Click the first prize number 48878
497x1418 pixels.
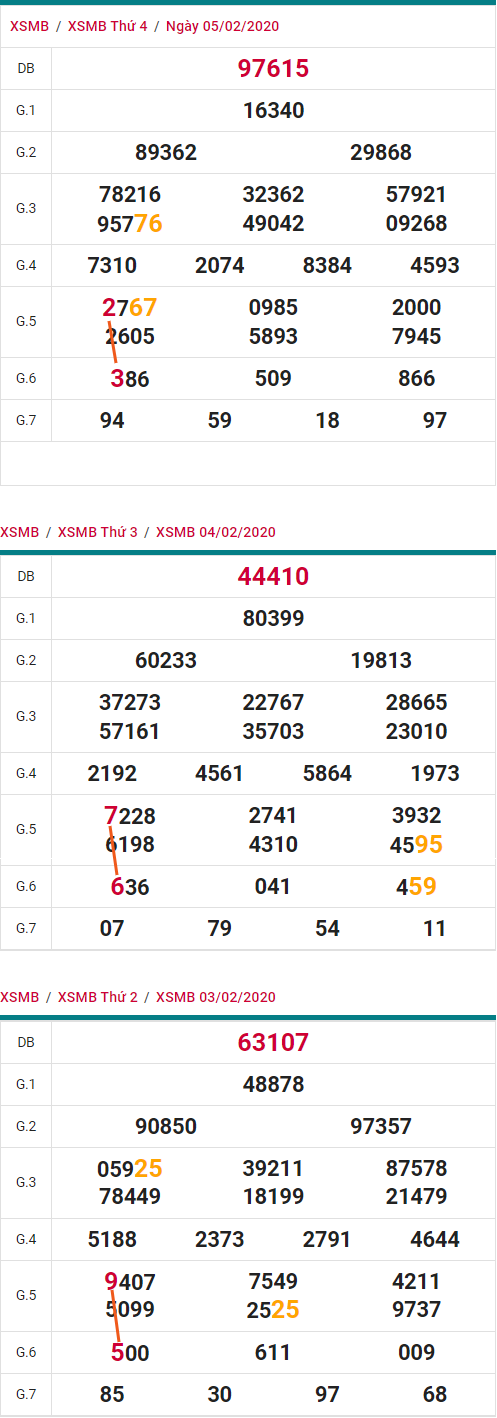pos(273,1084)
